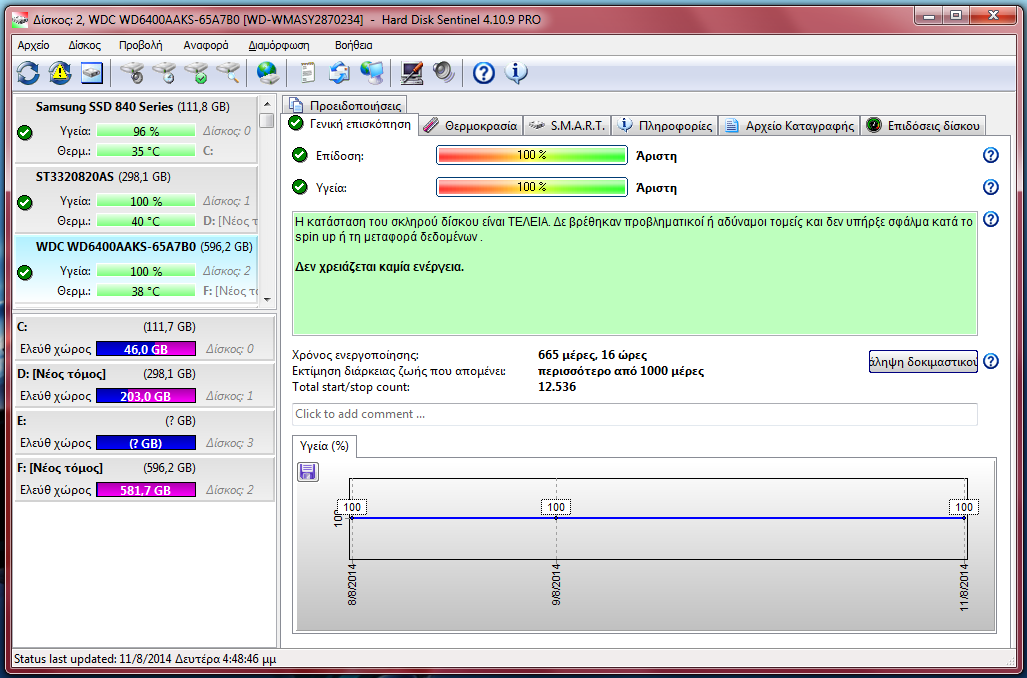Click green check icon of ST3320820AS disk
This screenshot has width=1027, height=678.
pyautogui.click(x=25, y=202)
